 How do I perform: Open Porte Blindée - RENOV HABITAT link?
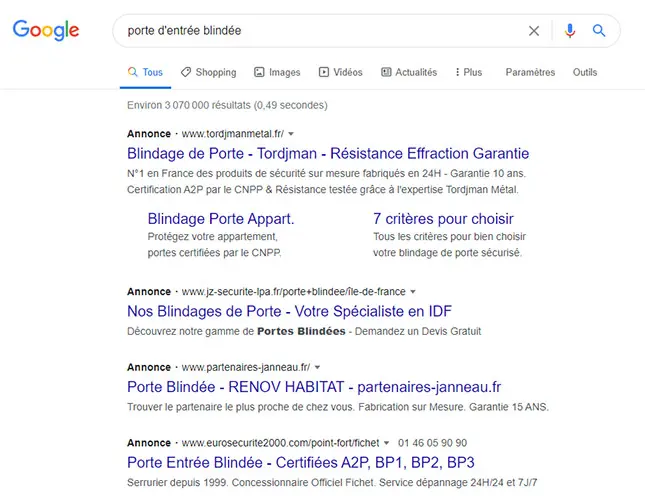click(314, 387)
